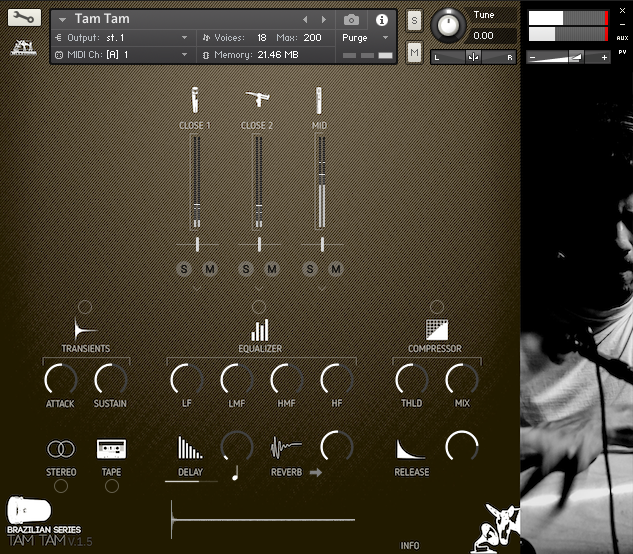Click the Delay effect icon
This screenshot has height=554, width=633.
tap(189, 448)
